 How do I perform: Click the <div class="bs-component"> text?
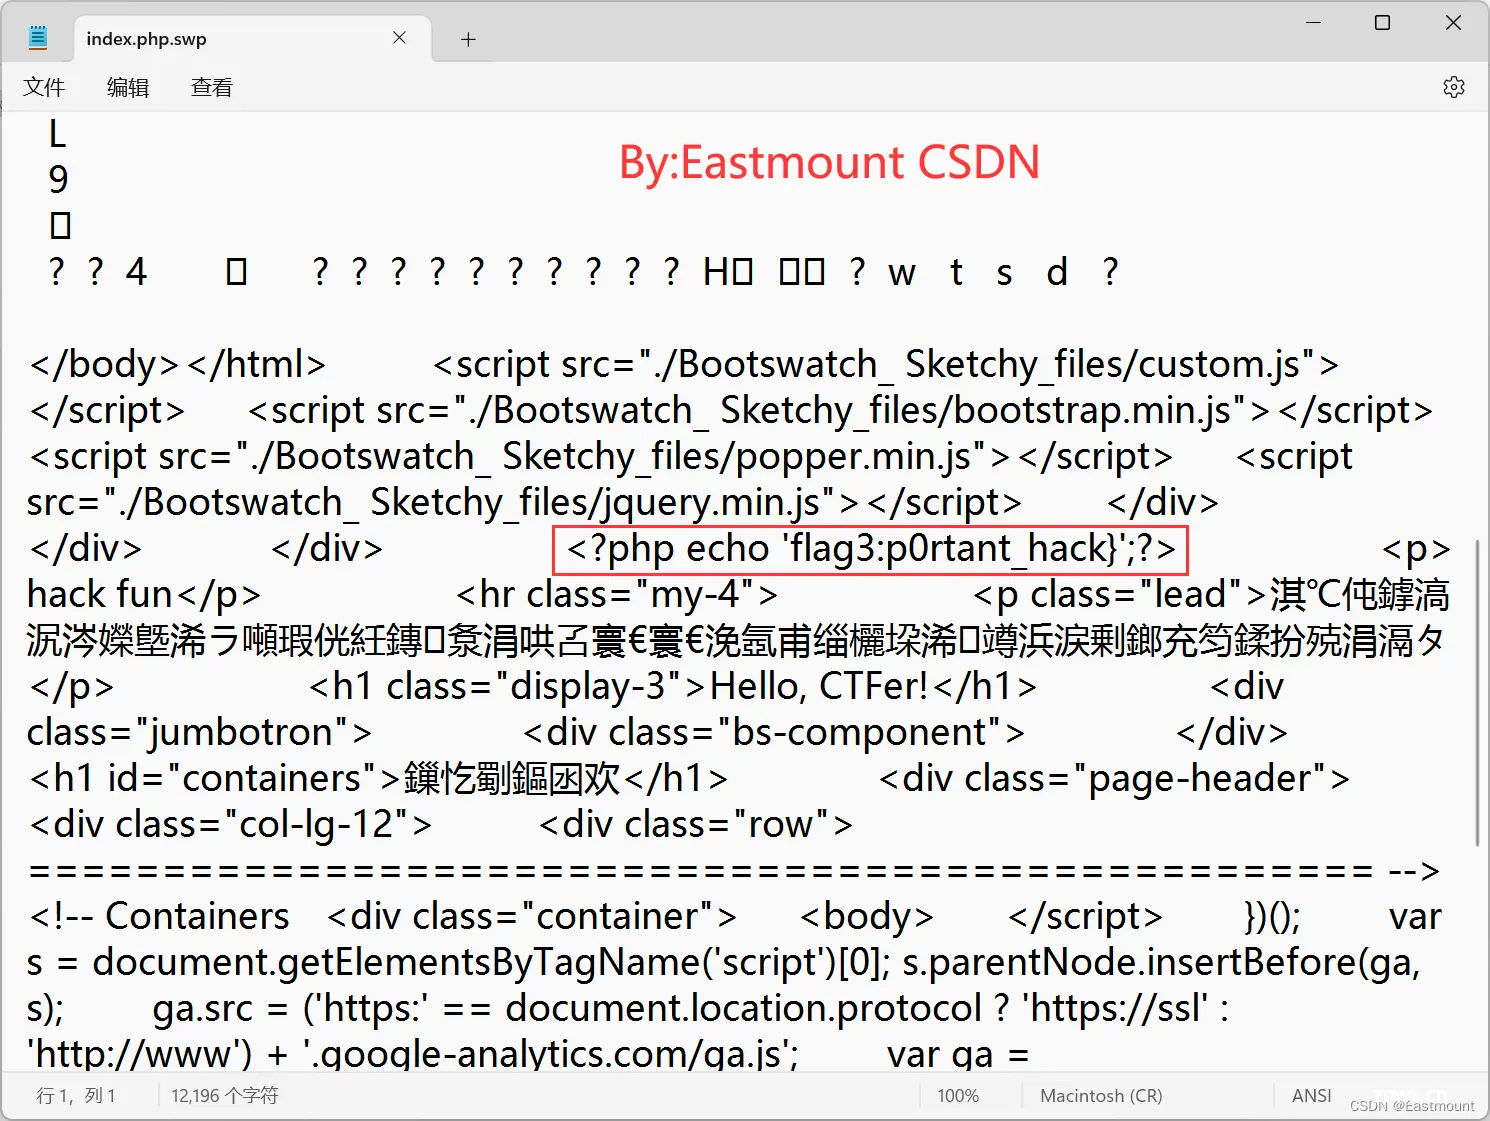pos(774,732)
